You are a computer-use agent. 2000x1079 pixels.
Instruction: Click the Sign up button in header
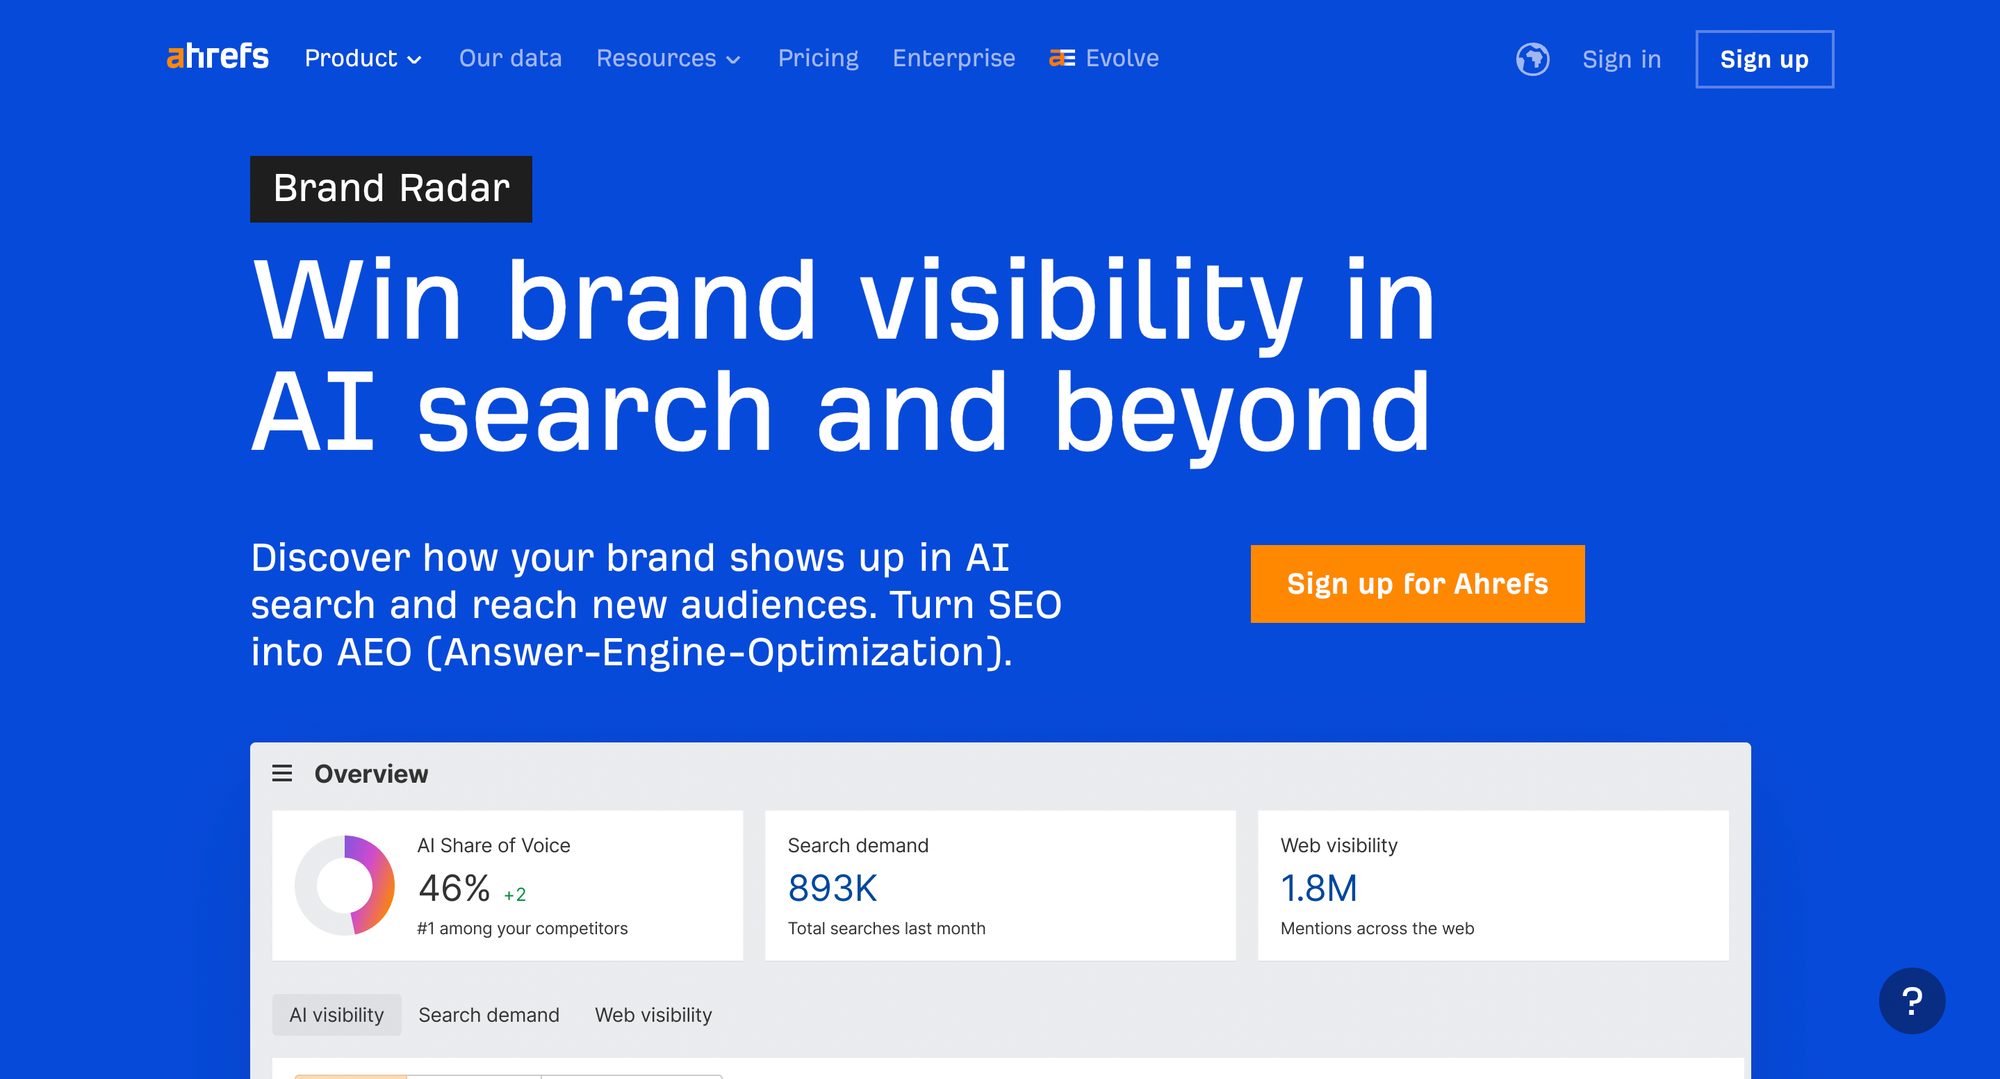1764,59
